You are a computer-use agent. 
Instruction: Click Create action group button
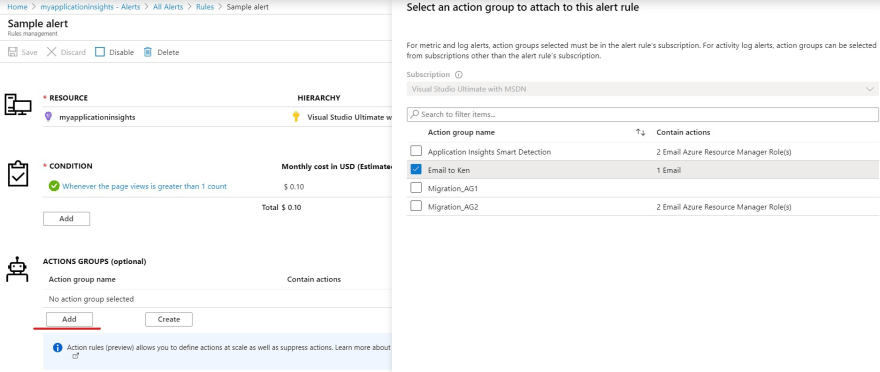[169, 319]
